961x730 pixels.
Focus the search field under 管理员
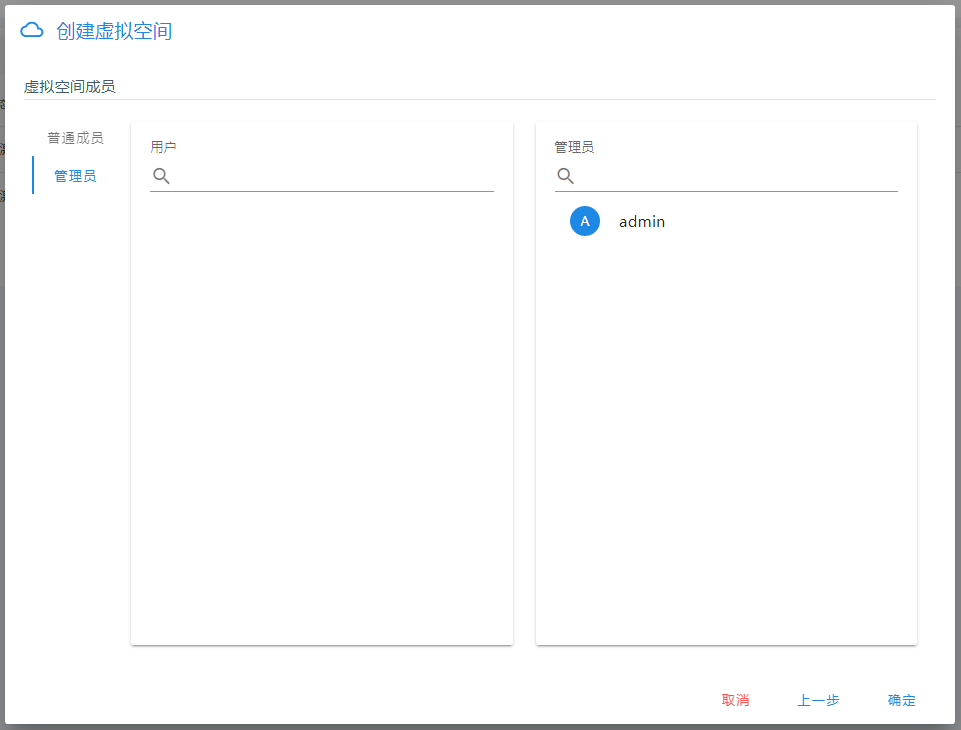pos(738,177)
